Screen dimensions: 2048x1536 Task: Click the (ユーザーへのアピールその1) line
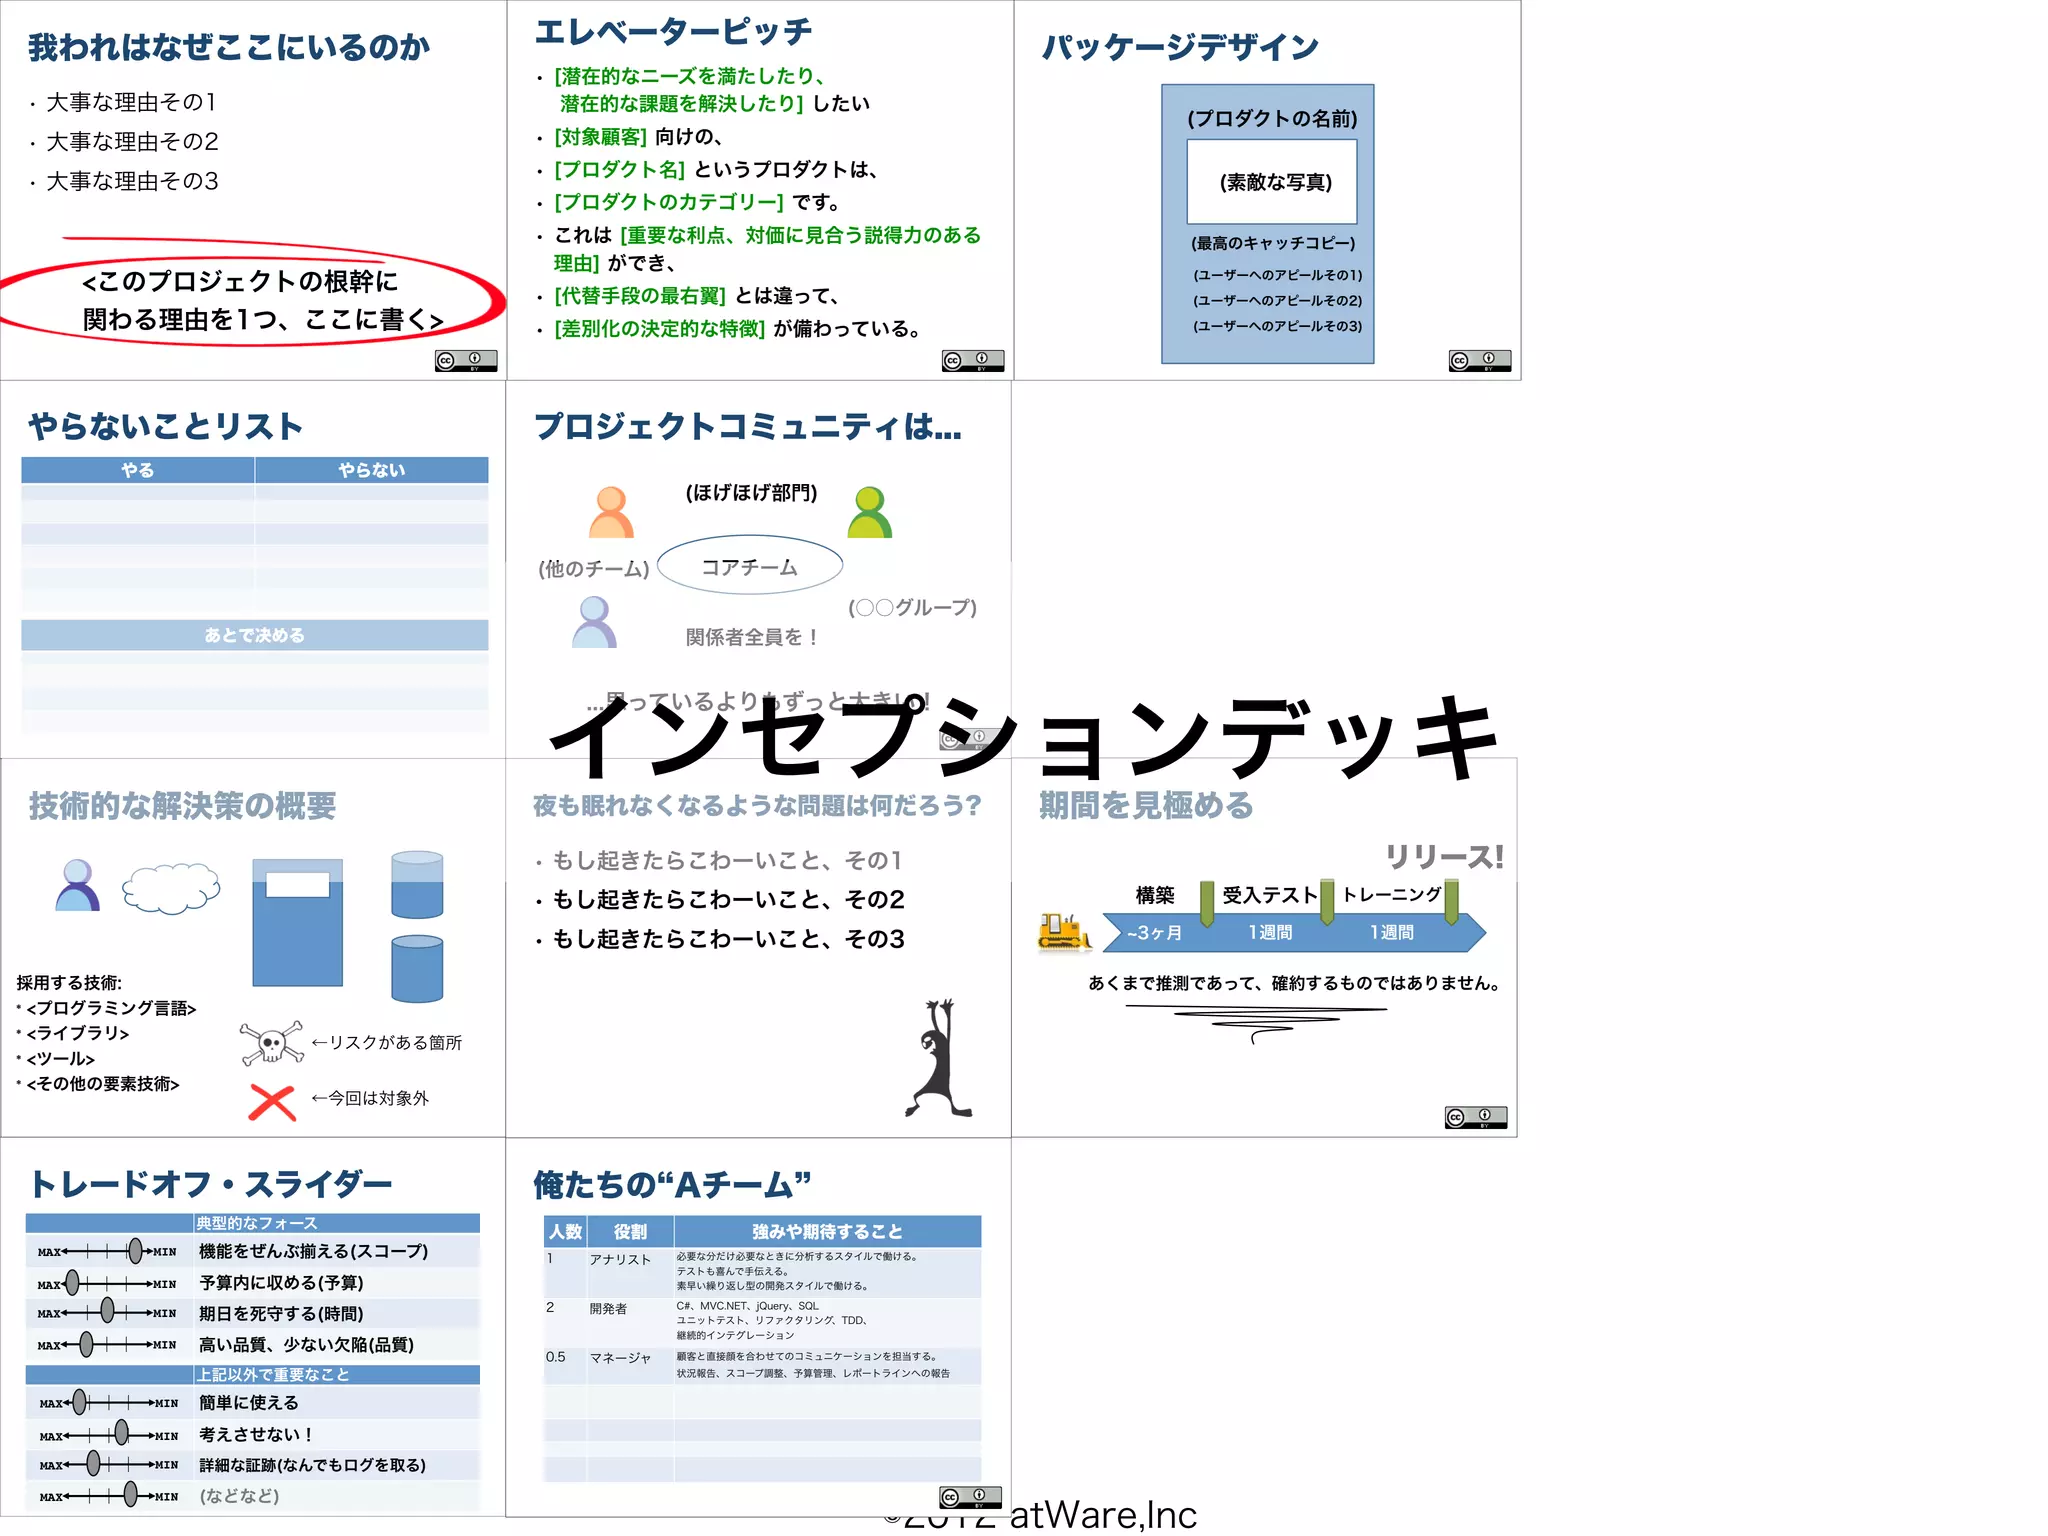(x=1277, y=274)
